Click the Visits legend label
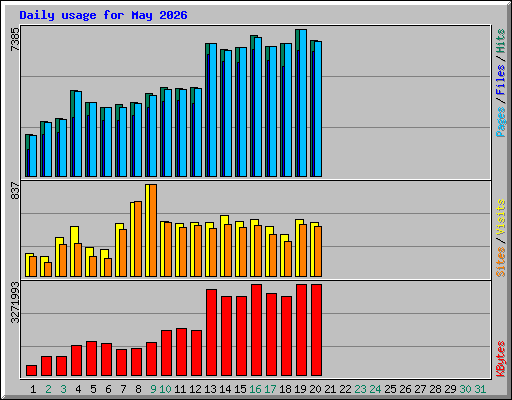 [500, 218]
